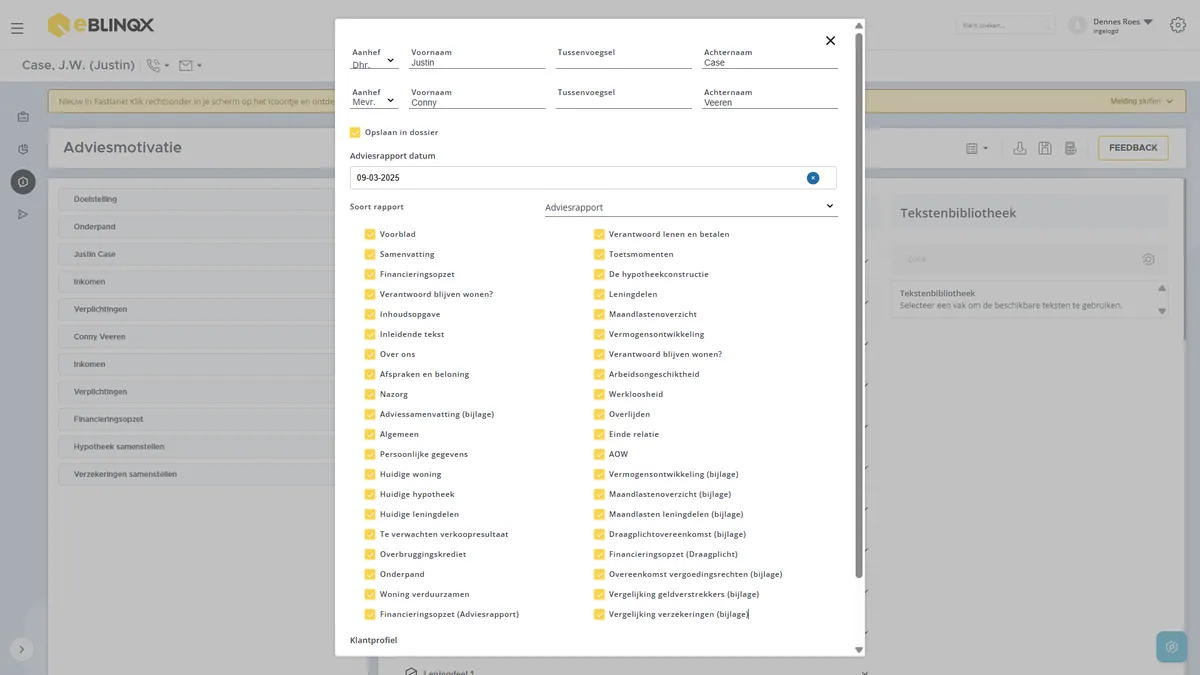This screenshot has height=675, width=1200.
Task: Click the FEEDBACK button
Action: point(1133,148)
